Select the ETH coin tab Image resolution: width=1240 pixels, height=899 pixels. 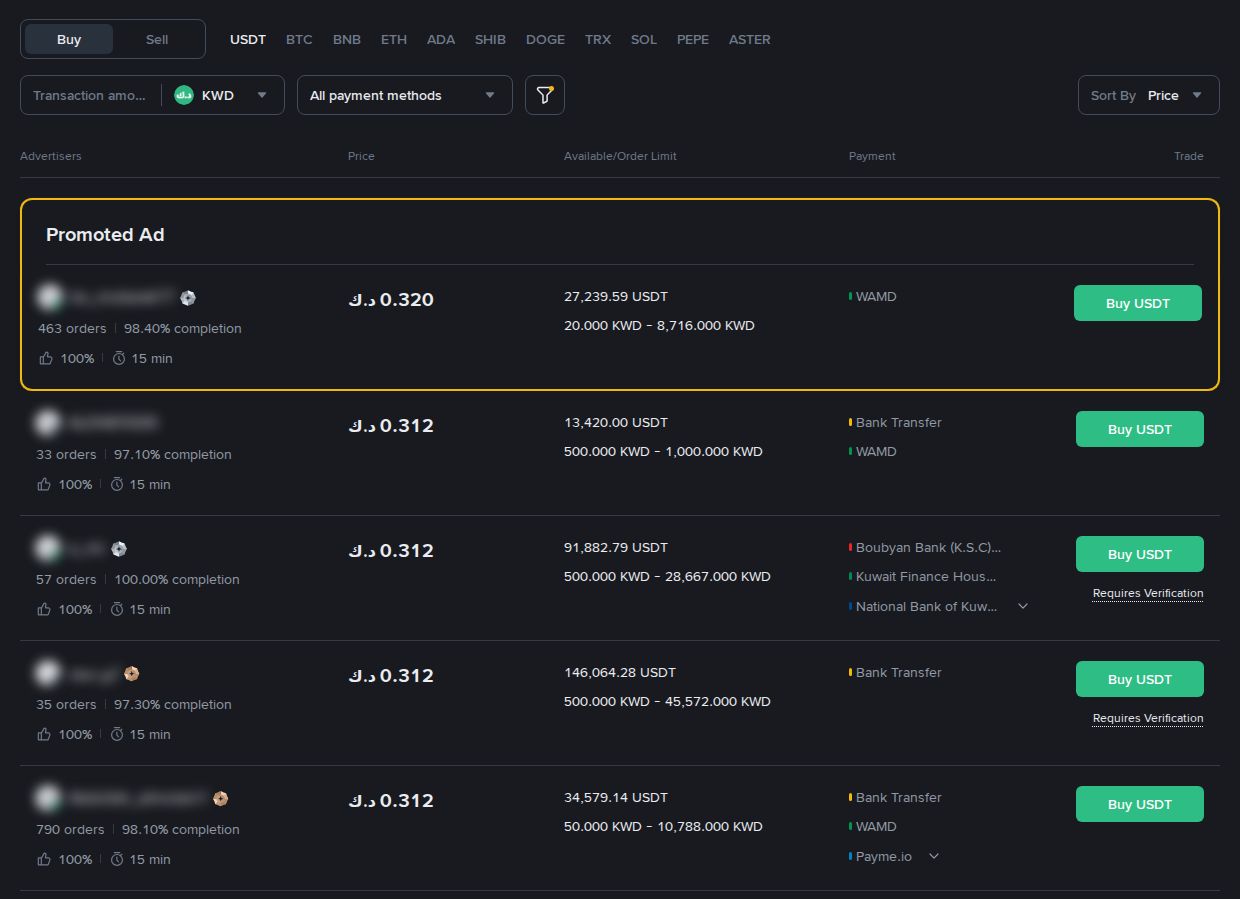pos(394,39)
